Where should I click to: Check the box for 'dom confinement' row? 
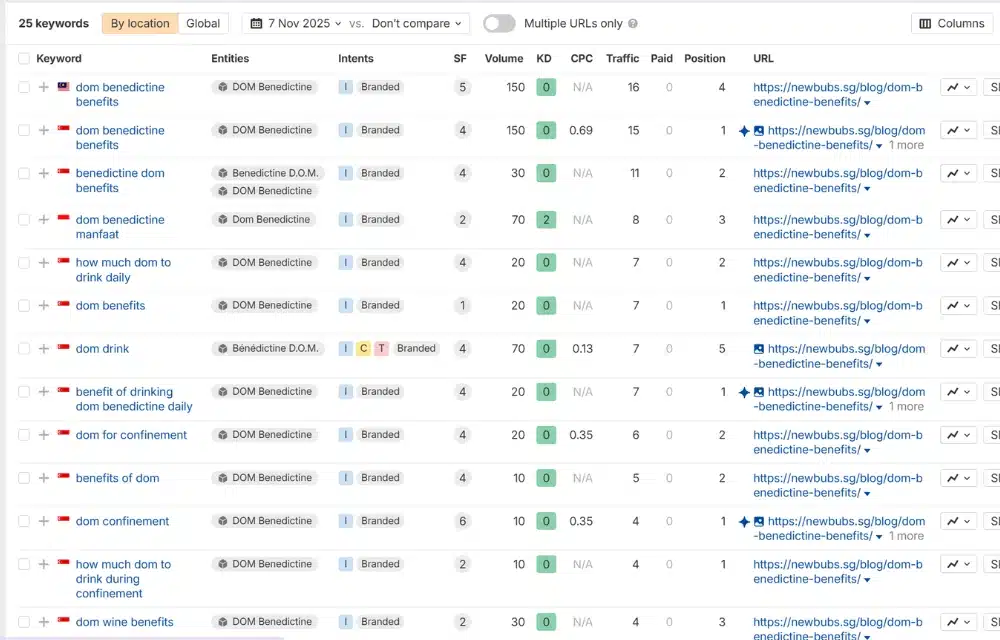(24, 521)
